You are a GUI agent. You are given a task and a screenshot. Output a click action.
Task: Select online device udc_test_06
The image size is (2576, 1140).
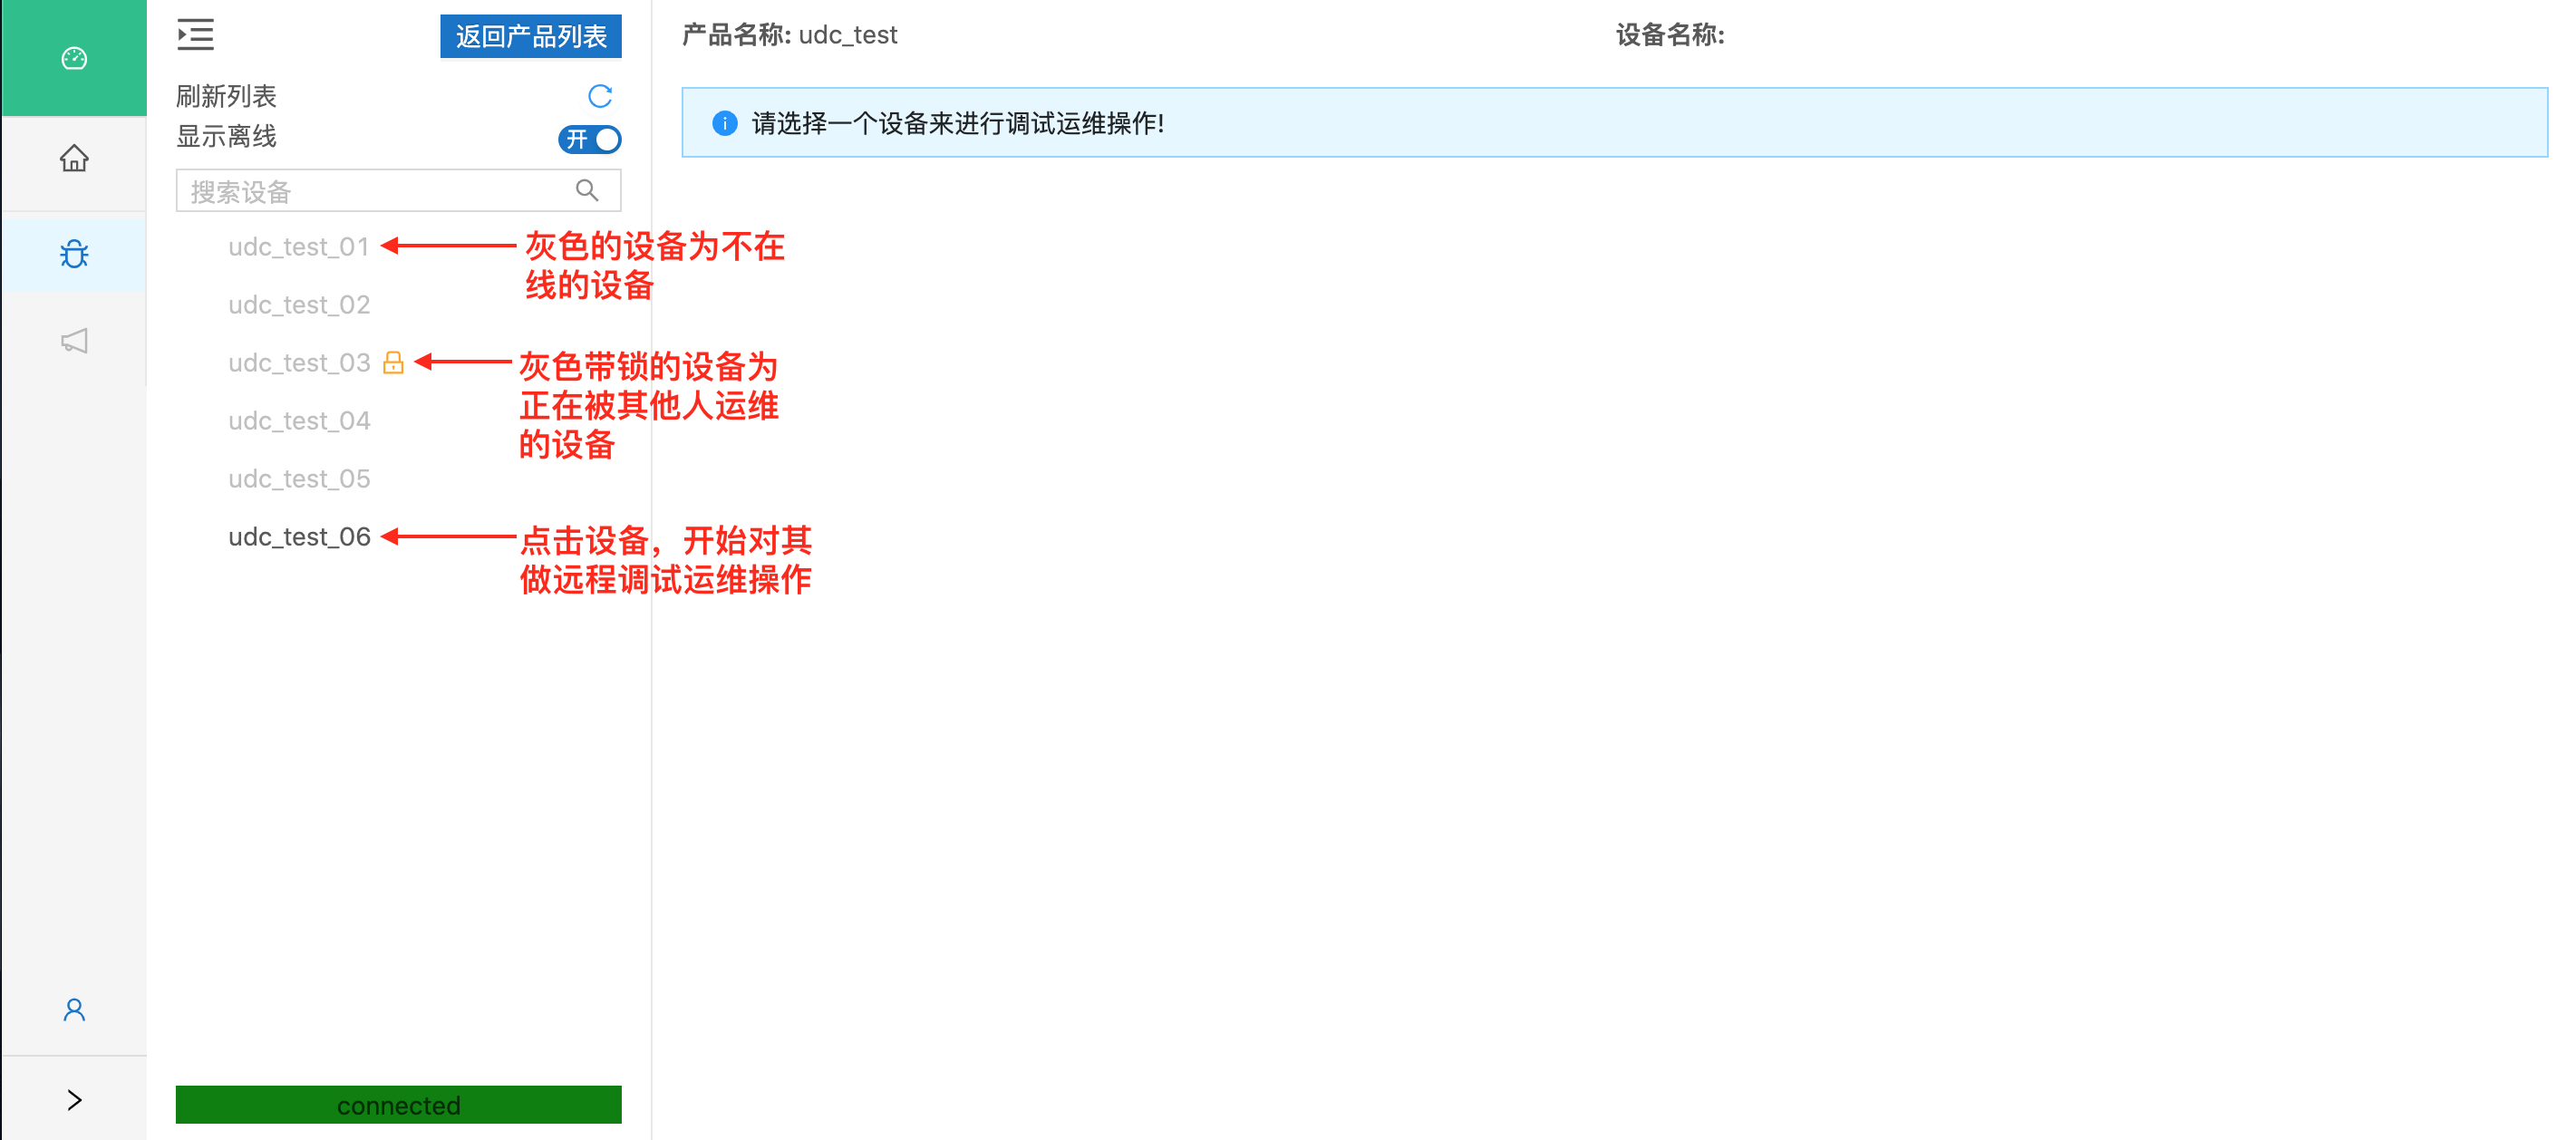tap(299, 537)
